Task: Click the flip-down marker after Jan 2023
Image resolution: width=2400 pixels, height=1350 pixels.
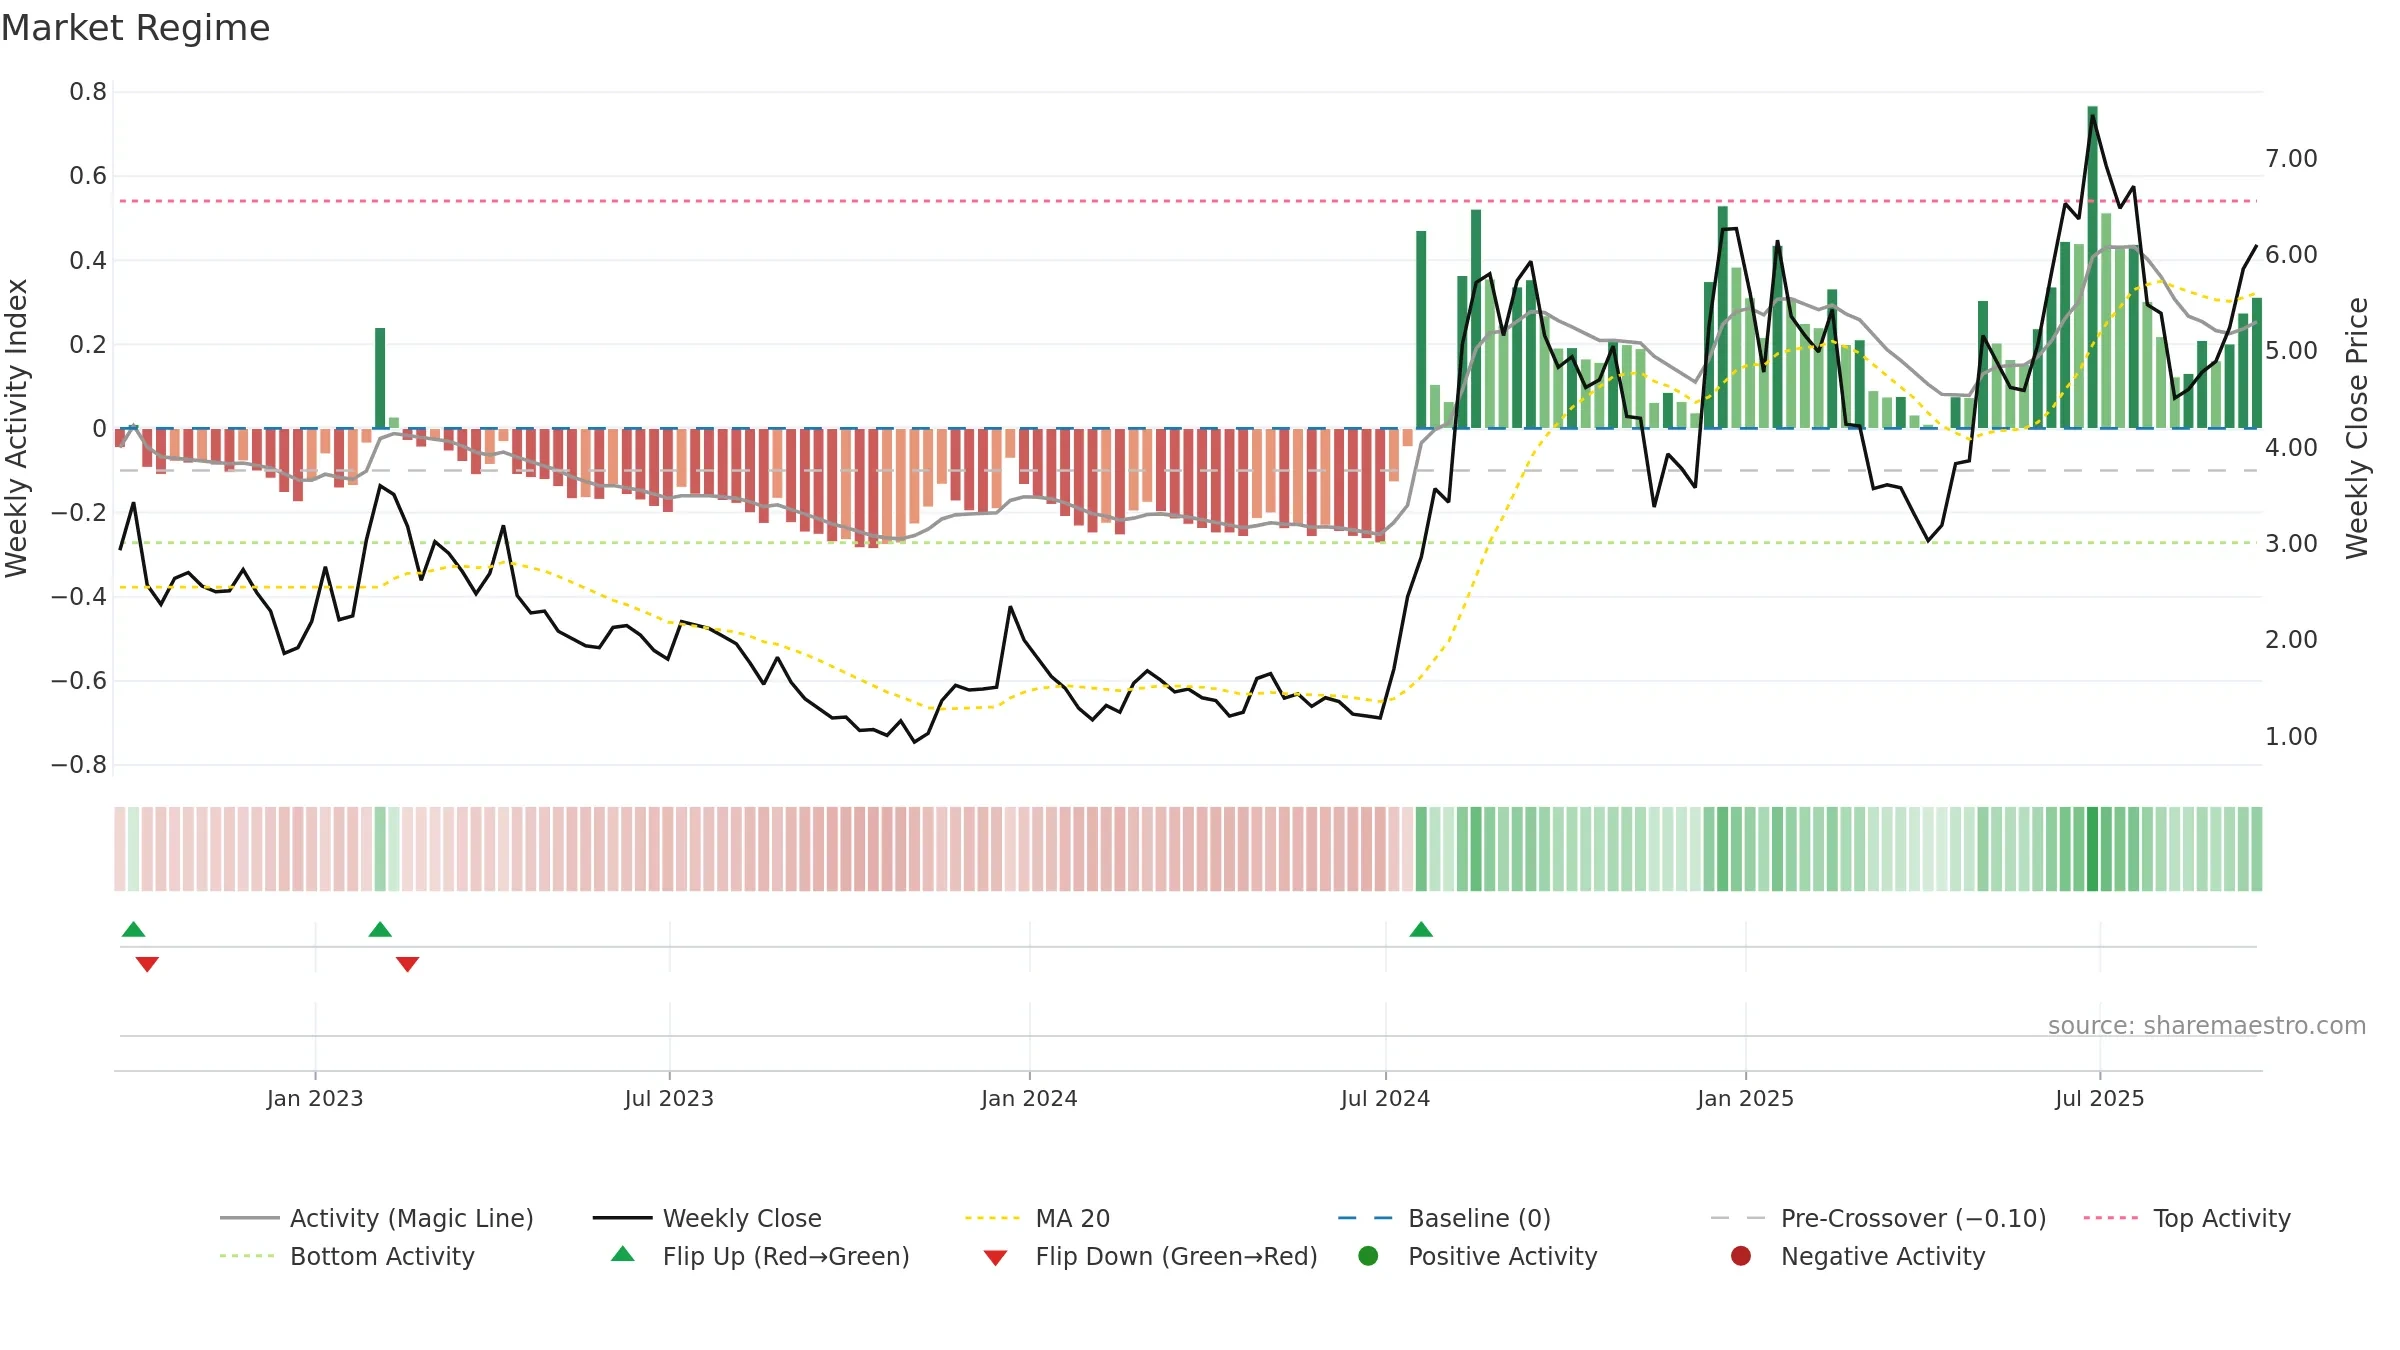Action: pos(407,964)
